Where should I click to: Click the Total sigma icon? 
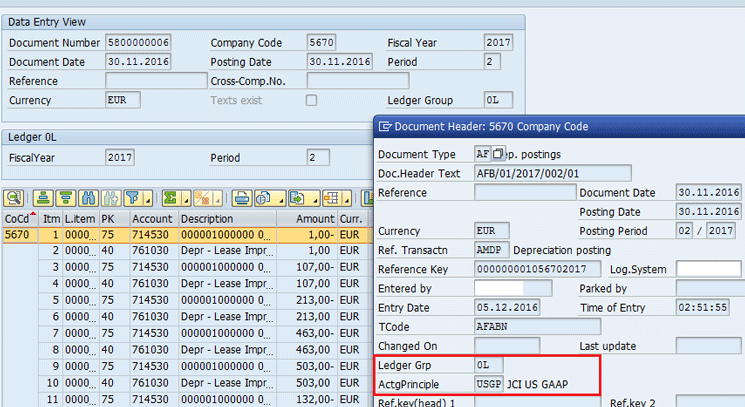pyautogui.click(x=173, y=197)
